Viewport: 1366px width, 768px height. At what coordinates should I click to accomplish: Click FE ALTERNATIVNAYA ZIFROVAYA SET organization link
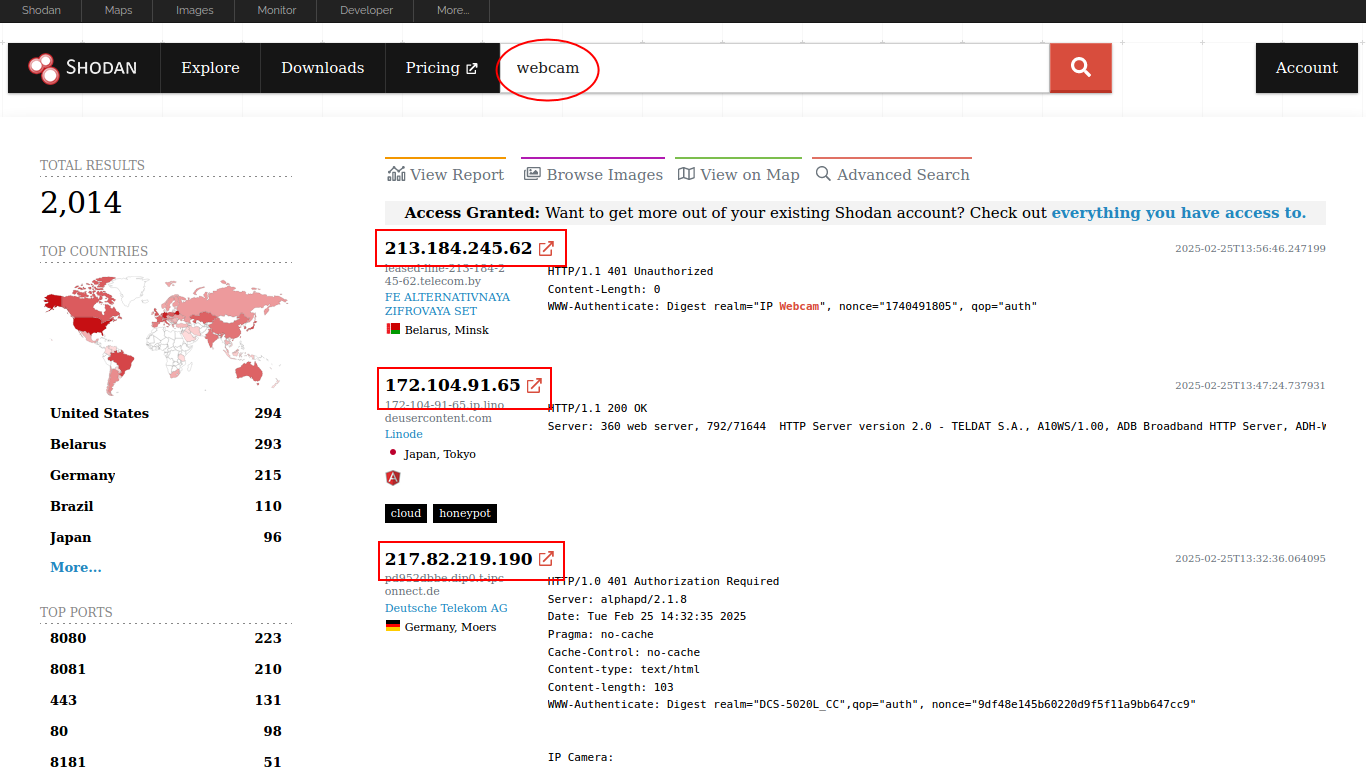coord(447,304)
